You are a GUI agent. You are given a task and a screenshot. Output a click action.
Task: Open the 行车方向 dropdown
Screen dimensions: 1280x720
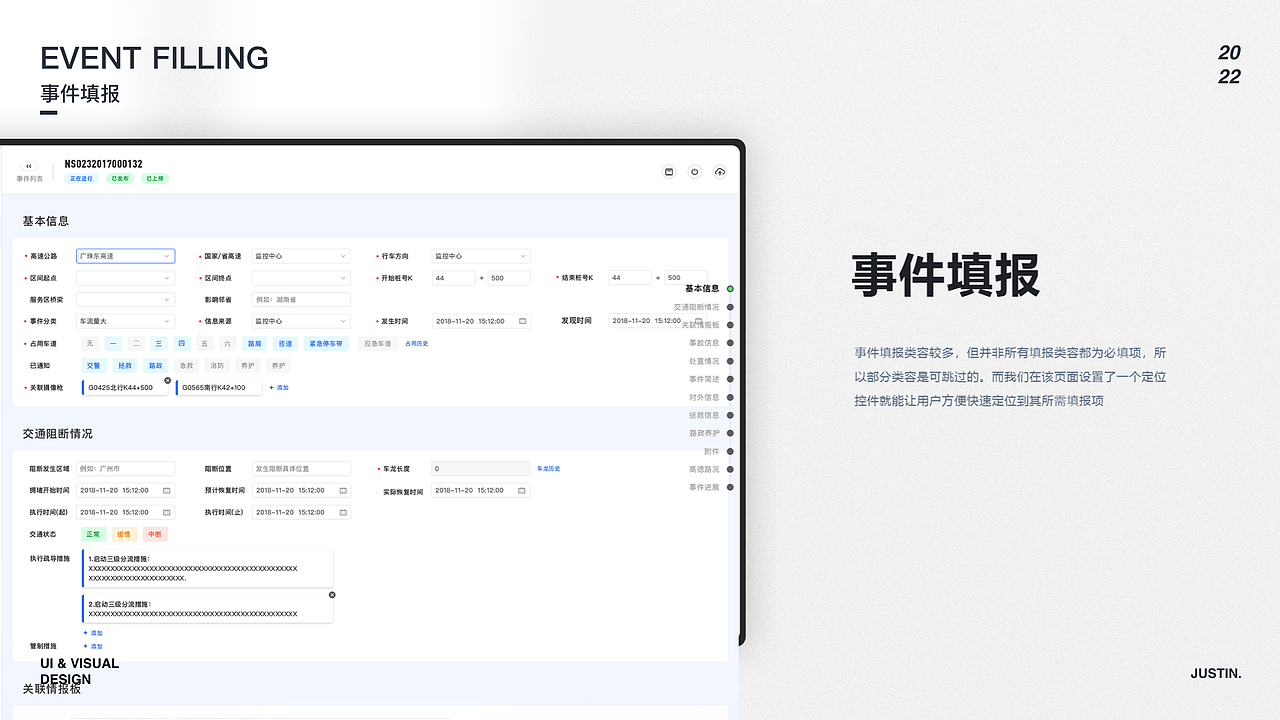[480, 256]
